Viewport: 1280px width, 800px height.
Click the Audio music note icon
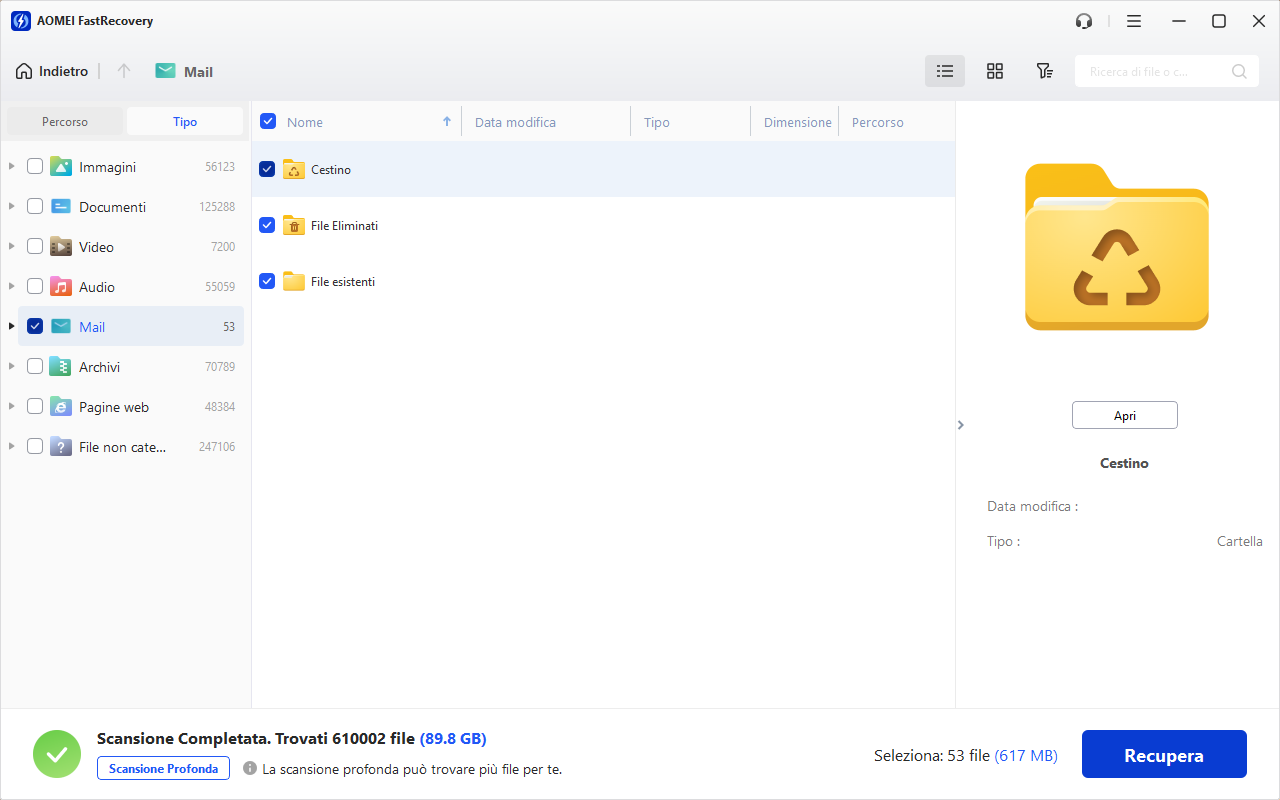coord(61,286)
